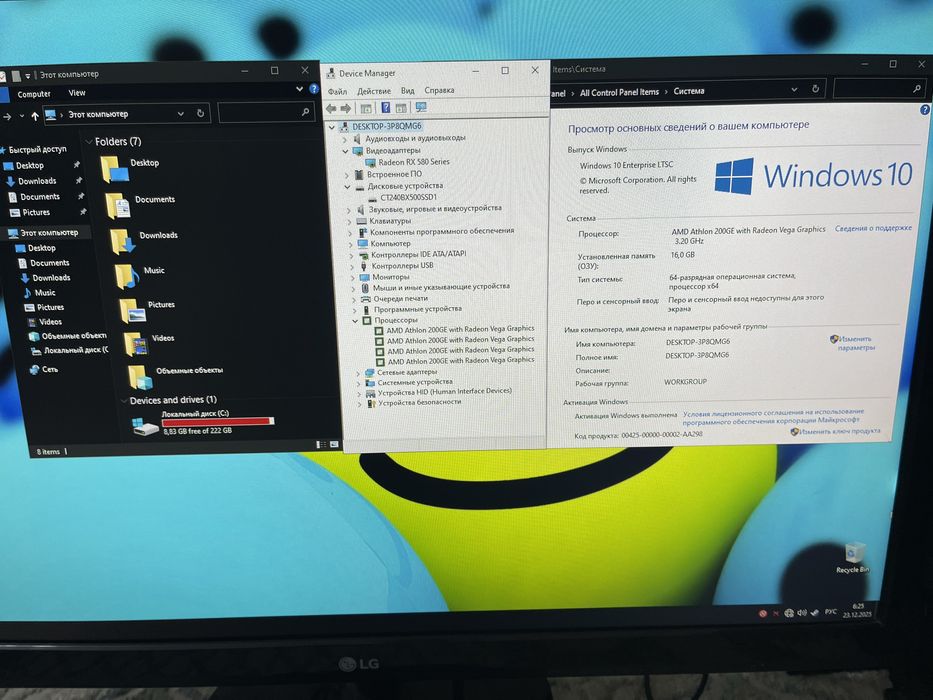
Task: Open Desktop folder icon in Folders list
Action: (x=114, y=169)
